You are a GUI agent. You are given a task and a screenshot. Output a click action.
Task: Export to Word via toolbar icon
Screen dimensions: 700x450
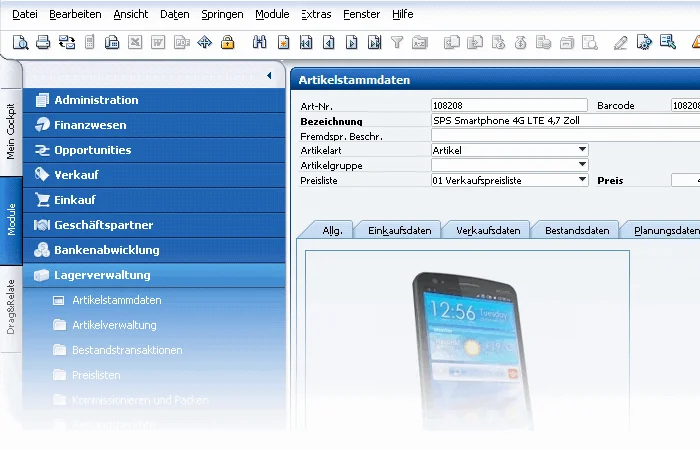[x=158, y=42]
